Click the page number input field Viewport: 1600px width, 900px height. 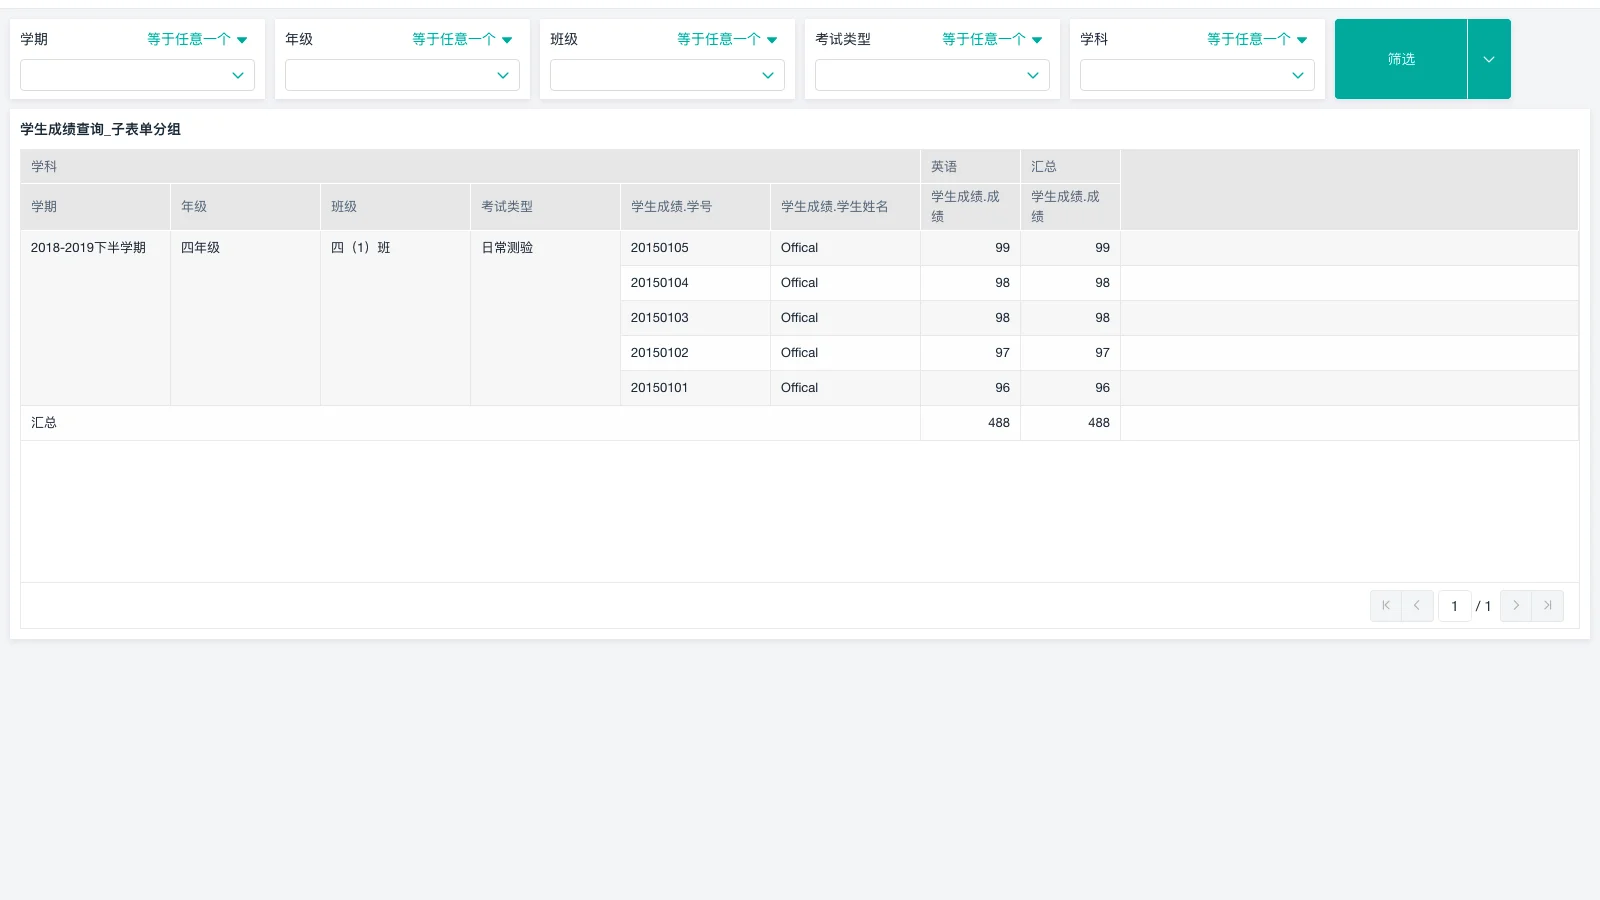[1454, 605]
